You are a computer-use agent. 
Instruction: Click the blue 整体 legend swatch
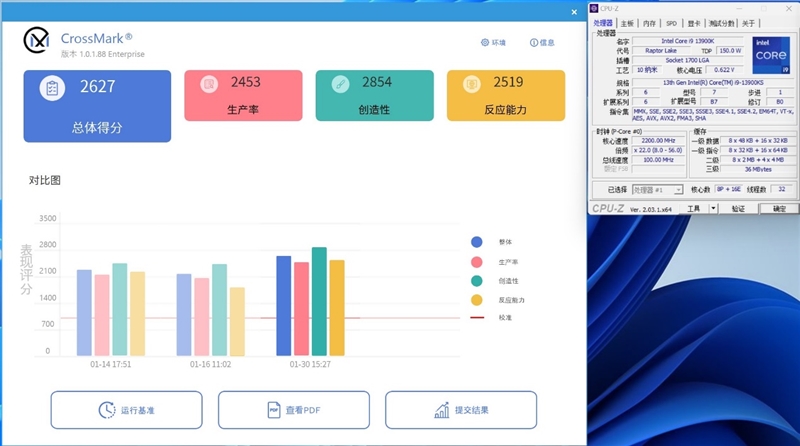477,242
